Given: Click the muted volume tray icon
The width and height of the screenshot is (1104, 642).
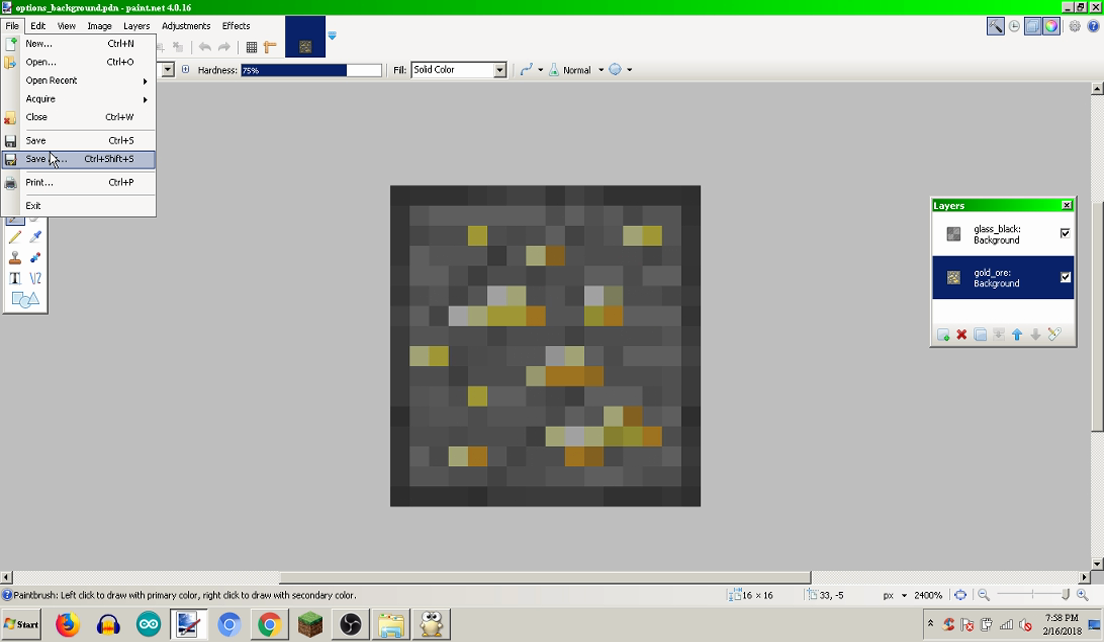Looking at the screenshot, I should (1026, 624).
